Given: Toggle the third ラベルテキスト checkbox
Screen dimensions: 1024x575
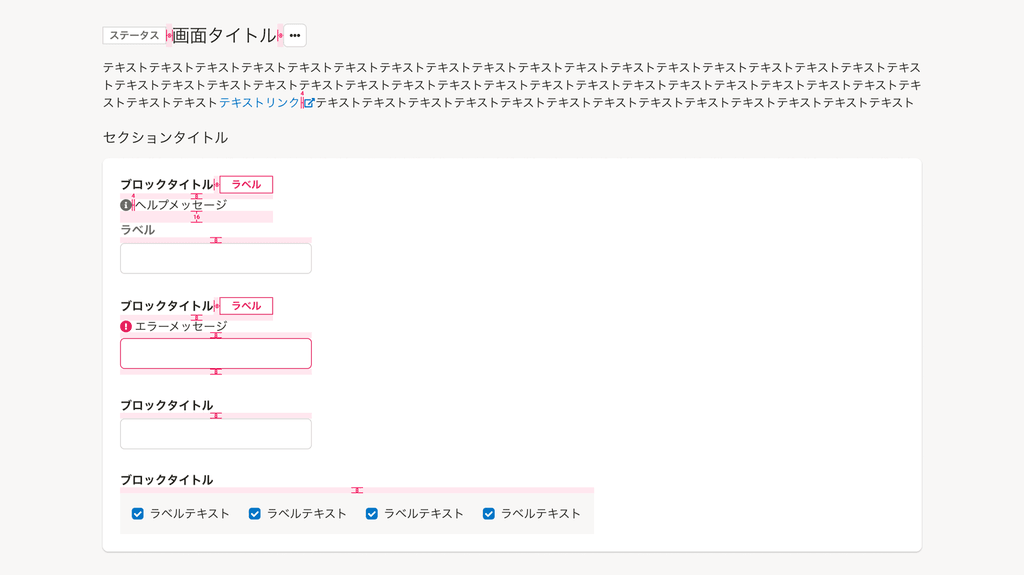Looking at the screenshot, I should click(x=372, y=514).
